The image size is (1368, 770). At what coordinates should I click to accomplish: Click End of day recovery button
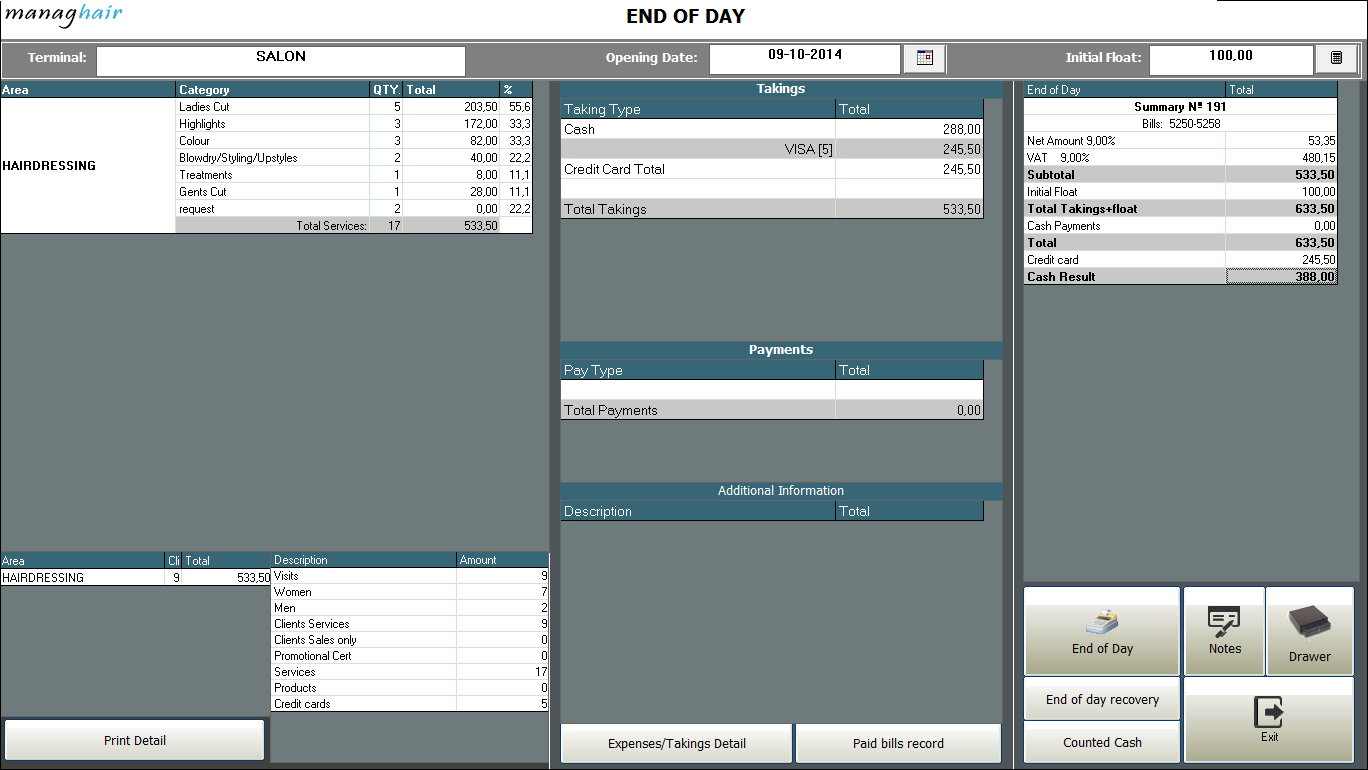[x=1102, y=699]
